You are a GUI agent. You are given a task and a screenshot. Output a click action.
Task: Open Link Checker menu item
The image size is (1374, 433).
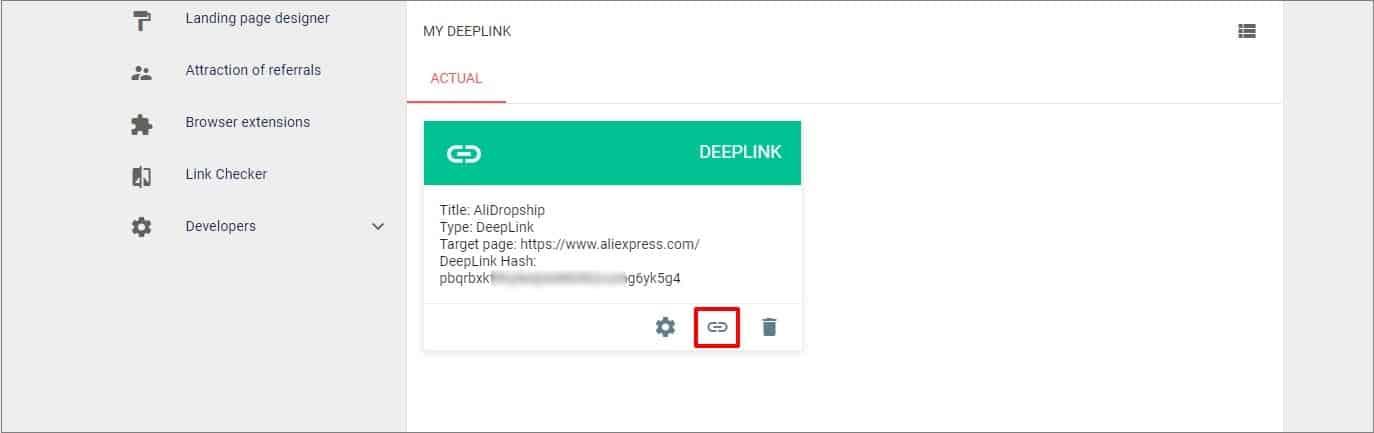(x=226, y=174)
